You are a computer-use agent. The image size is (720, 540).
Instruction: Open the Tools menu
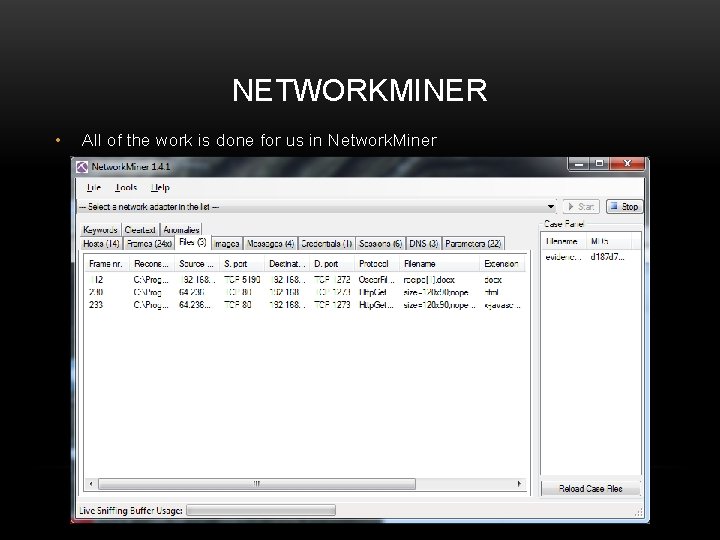(x=126, y=187)
